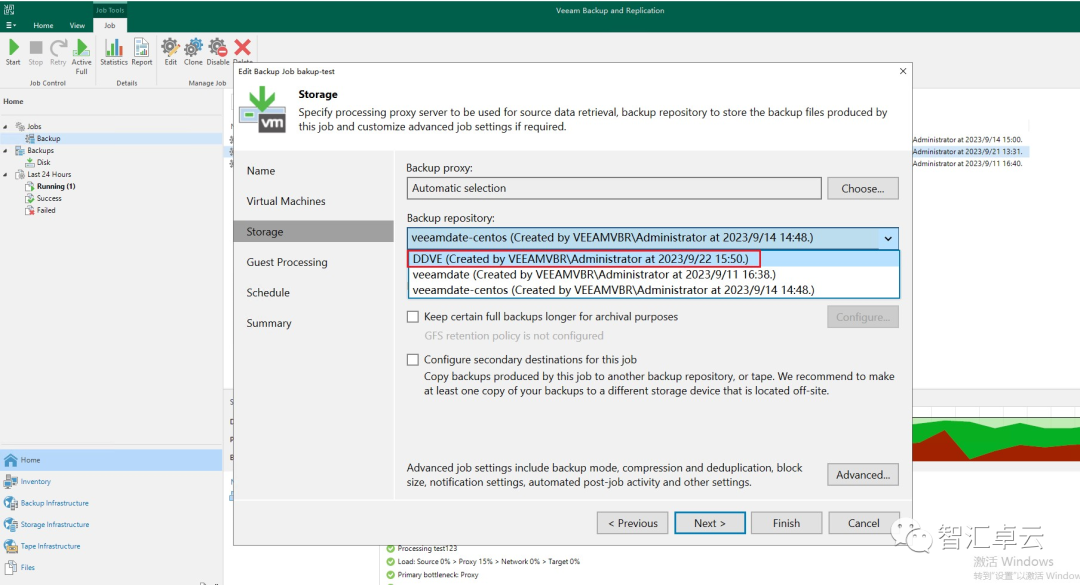Screen dimensions: 1080x585
Task: Start an Active Full backup
Action: (81, 57)
